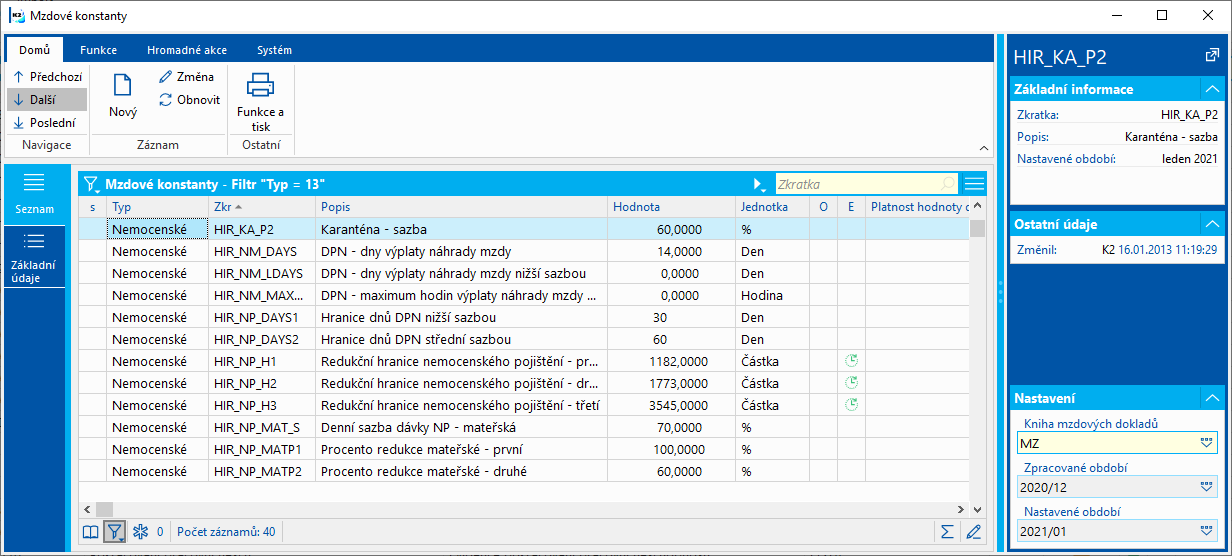
Task: Select the HIR_NP_MATP1 row
Action: 524,449
